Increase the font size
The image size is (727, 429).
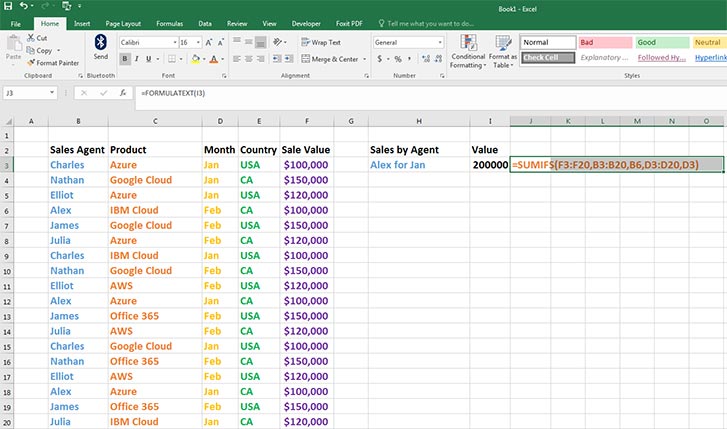click(209, 42)
